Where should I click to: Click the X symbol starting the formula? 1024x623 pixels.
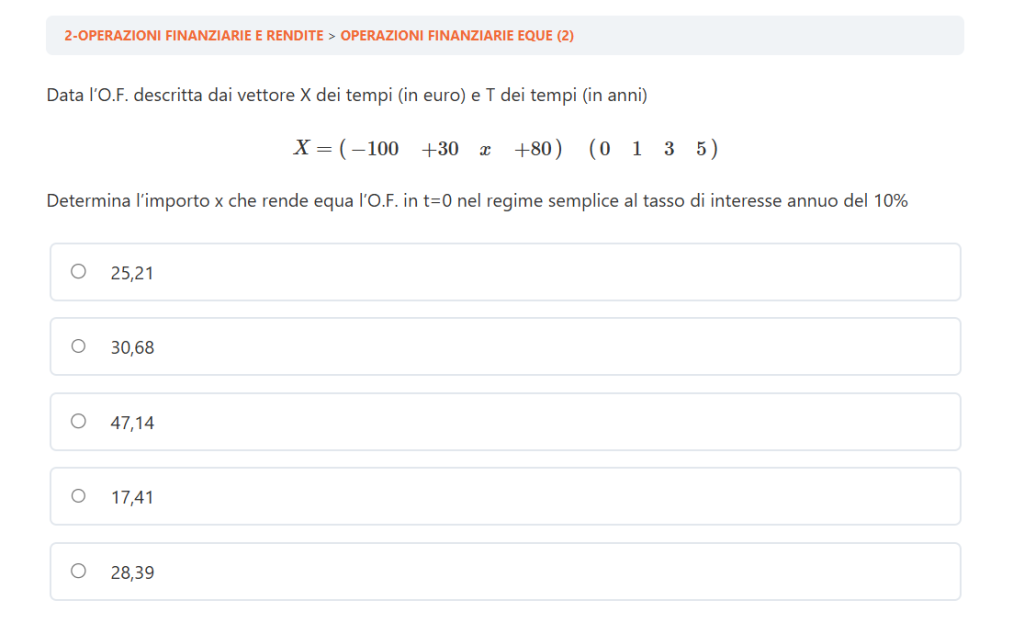click(x=302, y=149)
